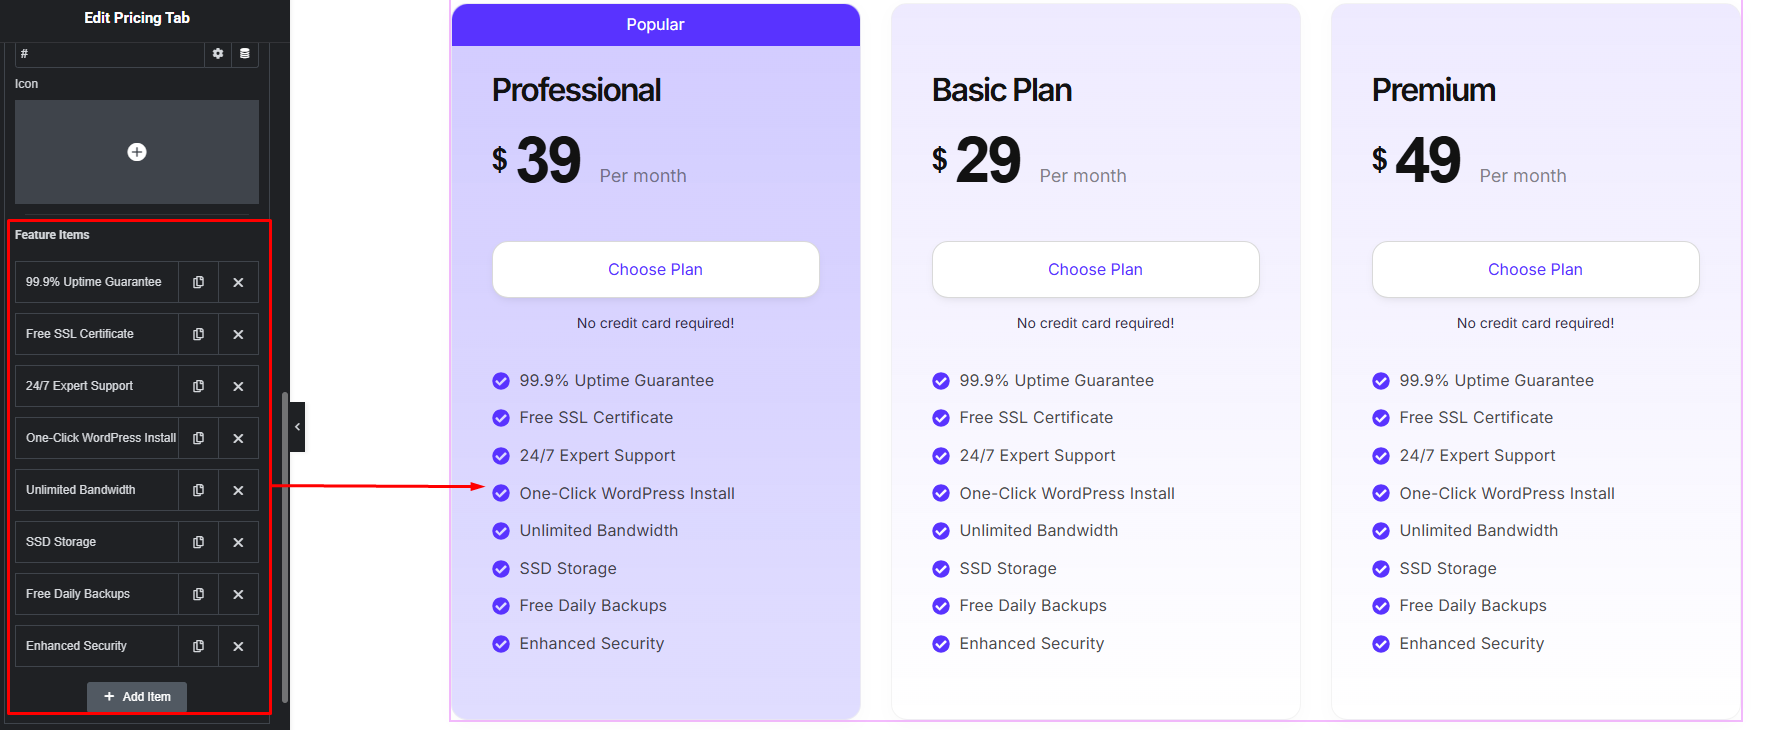Remove the SSD Storage feature item
Screen dimensions: 1777x730
[x=238, y=542]
